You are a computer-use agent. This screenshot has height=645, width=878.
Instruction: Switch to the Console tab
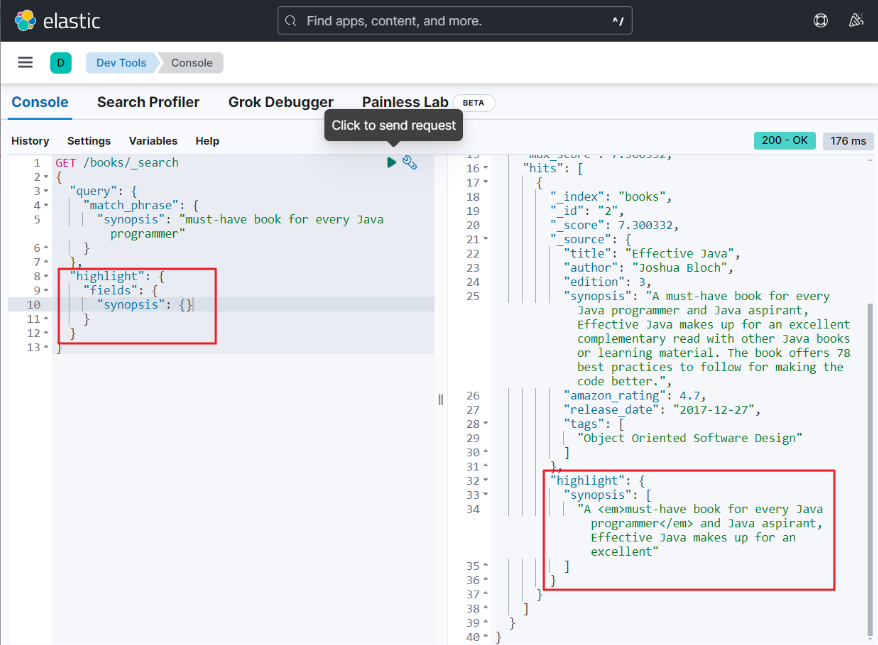pyautogui.click(x=40, y=102)
